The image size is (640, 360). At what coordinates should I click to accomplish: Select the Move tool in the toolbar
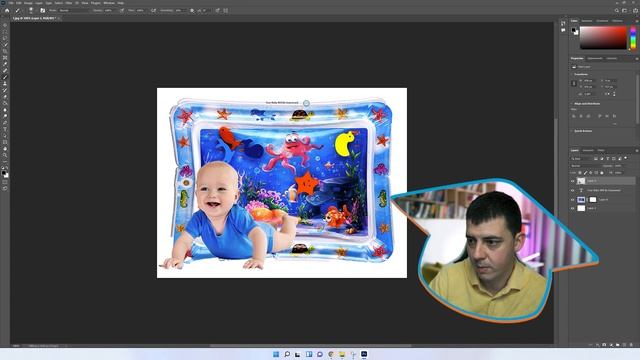click(5, 25)
